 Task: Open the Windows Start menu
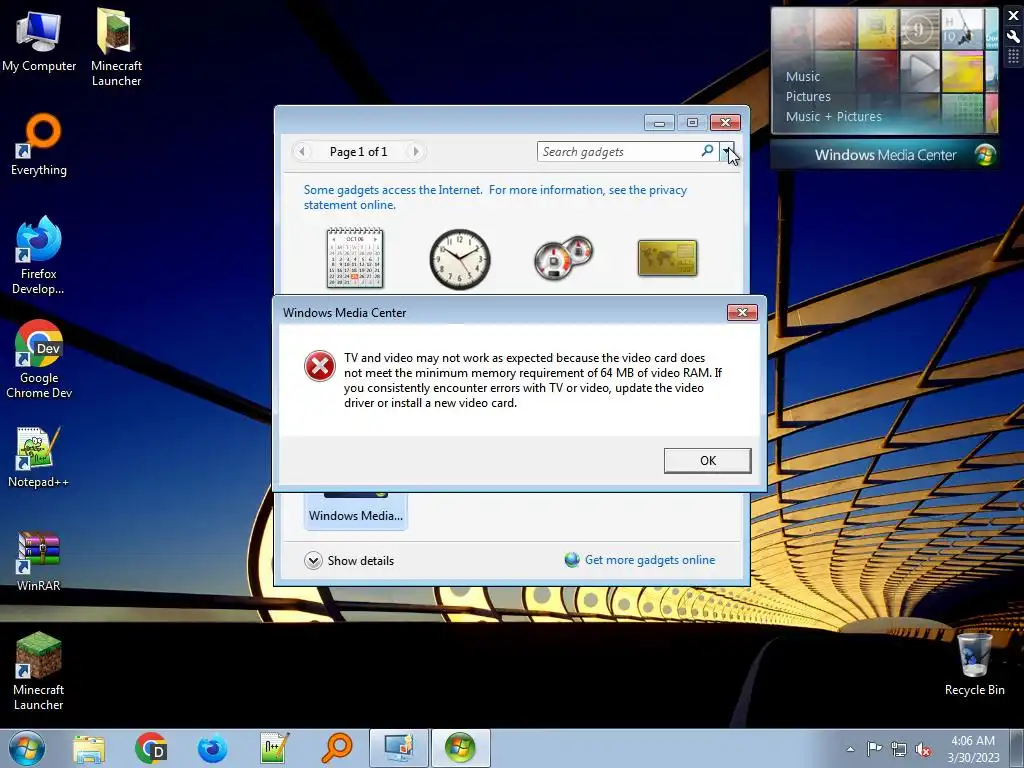point(26,748)
